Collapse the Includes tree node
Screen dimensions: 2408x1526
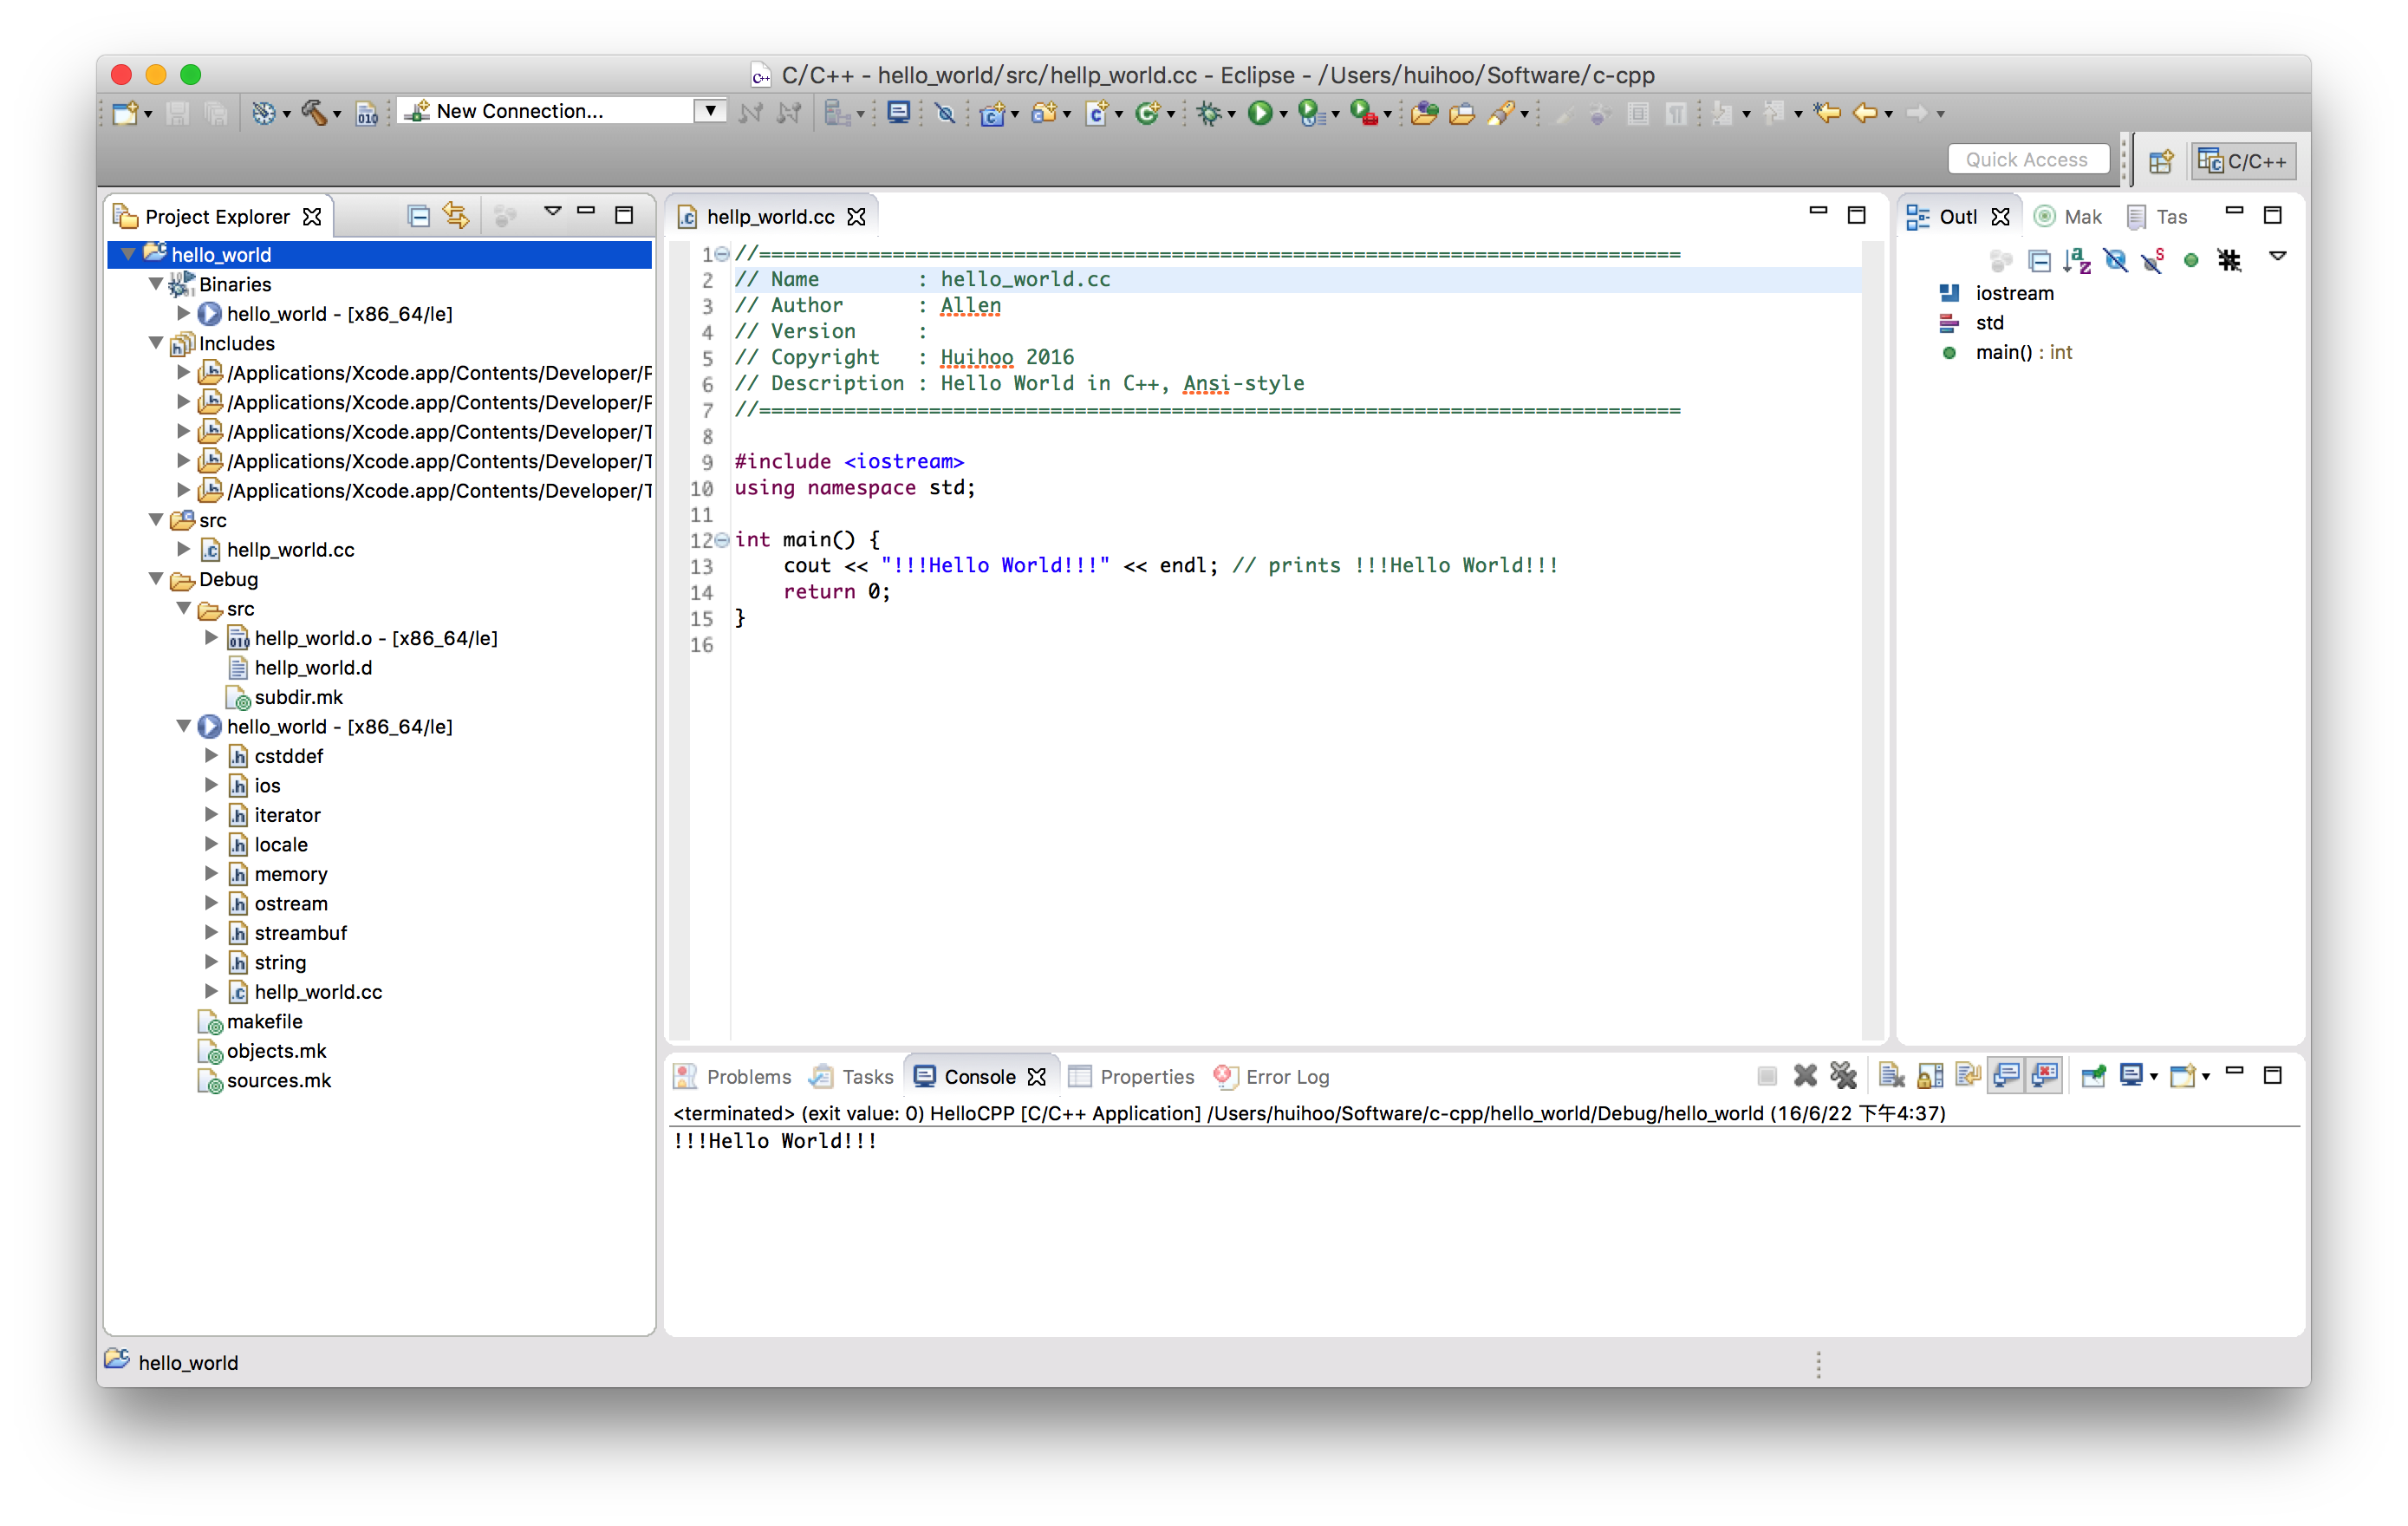point(156,343)
